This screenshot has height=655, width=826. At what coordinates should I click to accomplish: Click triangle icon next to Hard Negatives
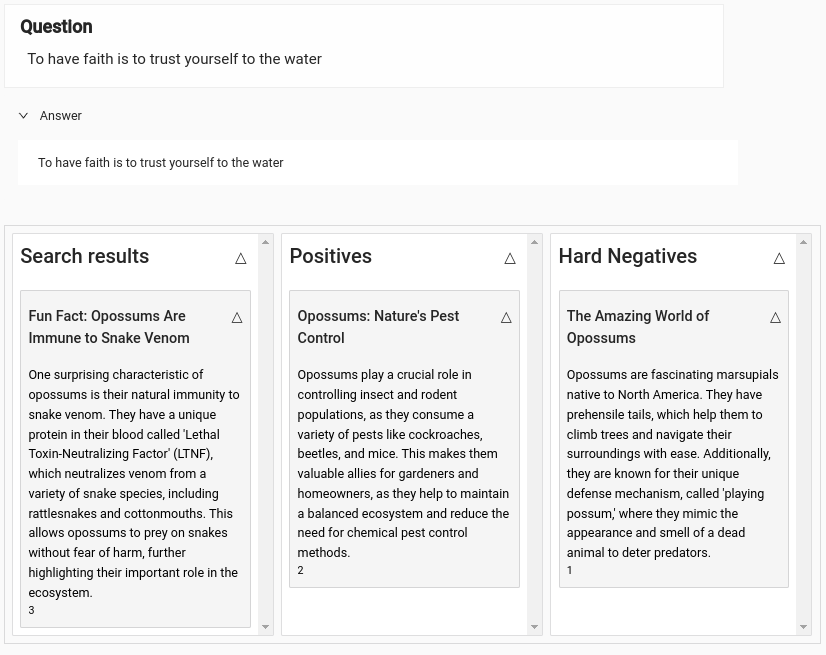(779, 258)
